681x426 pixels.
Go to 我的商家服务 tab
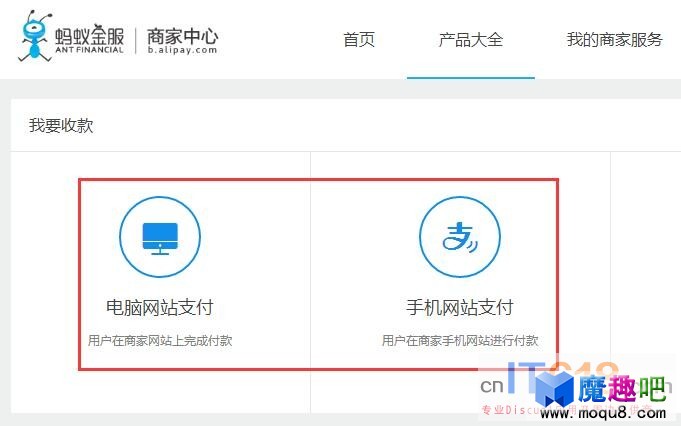click(615, 40)
